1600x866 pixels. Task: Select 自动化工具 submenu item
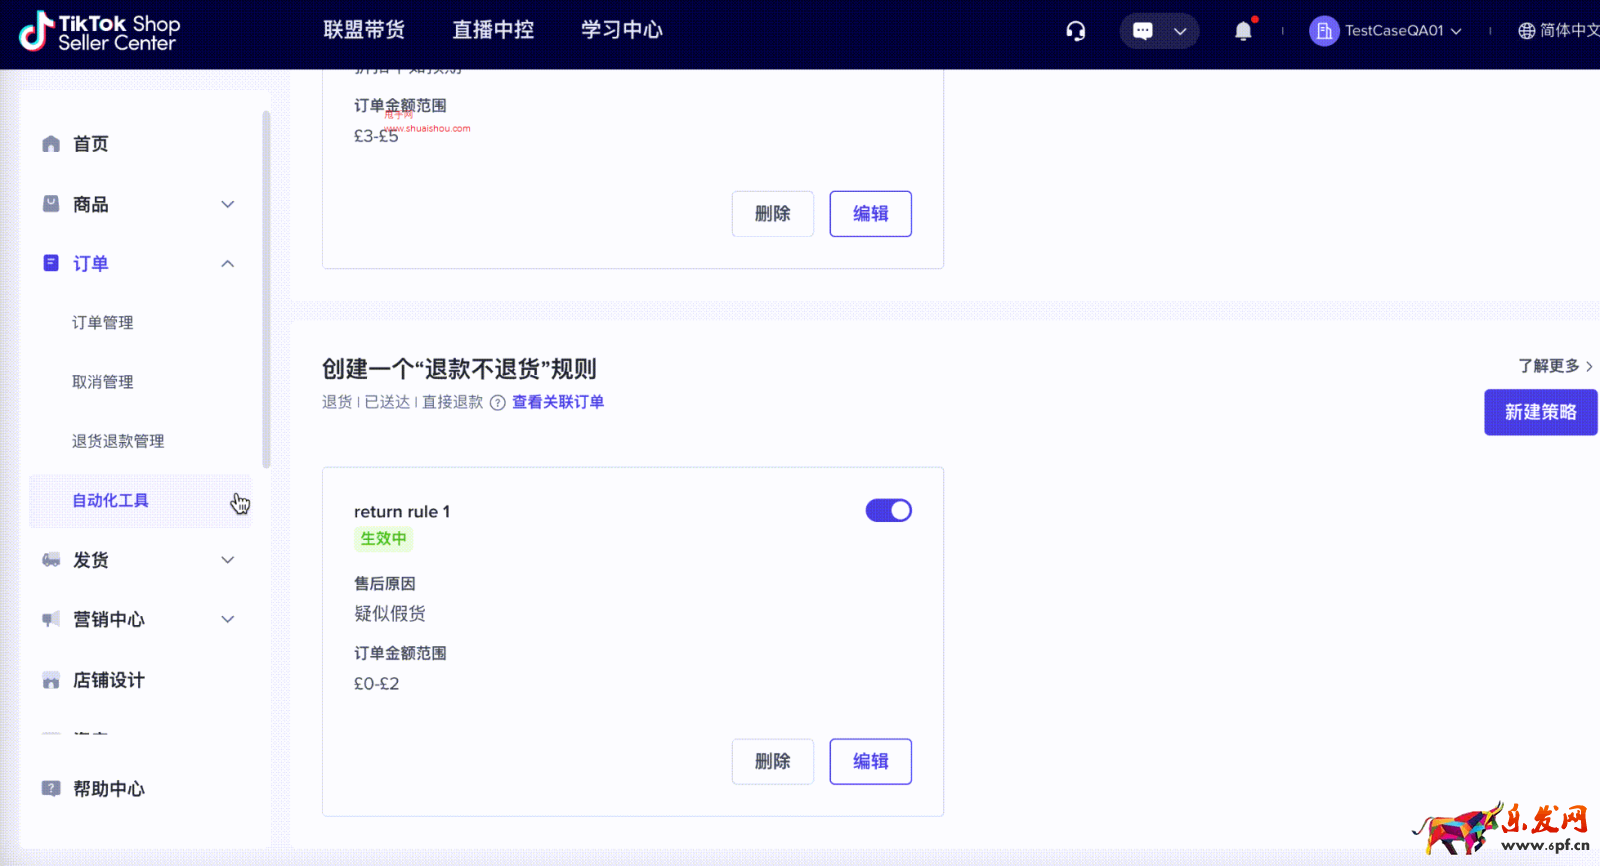(x=140, y=500)
